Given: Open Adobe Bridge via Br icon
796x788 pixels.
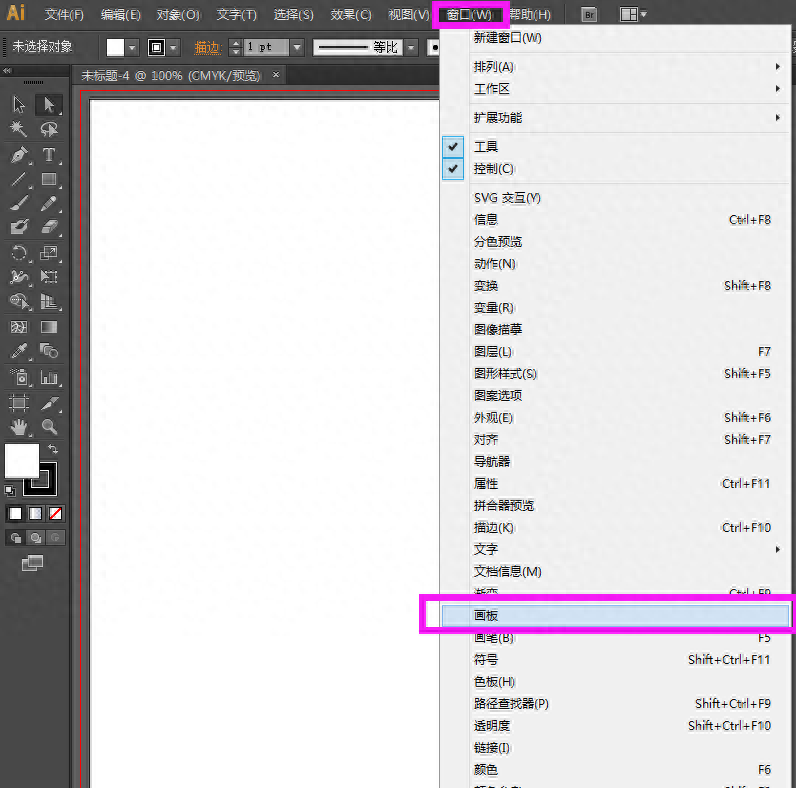Looking at the screenshot, I should [x=589, y=15].
